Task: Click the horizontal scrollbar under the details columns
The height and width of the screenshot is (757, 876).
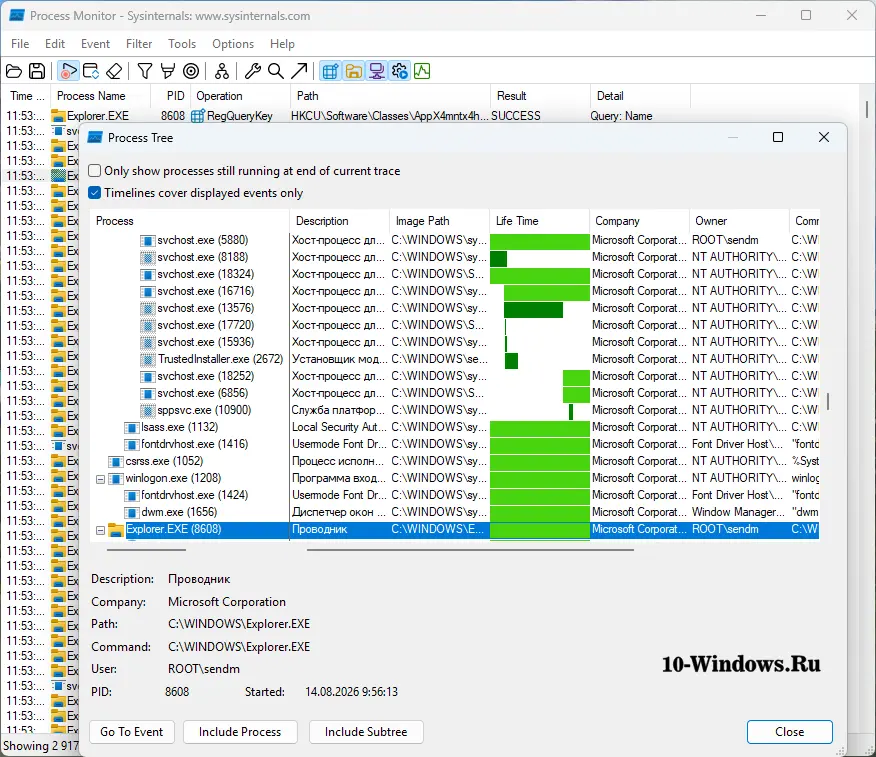Action: [x=470, y=550]
